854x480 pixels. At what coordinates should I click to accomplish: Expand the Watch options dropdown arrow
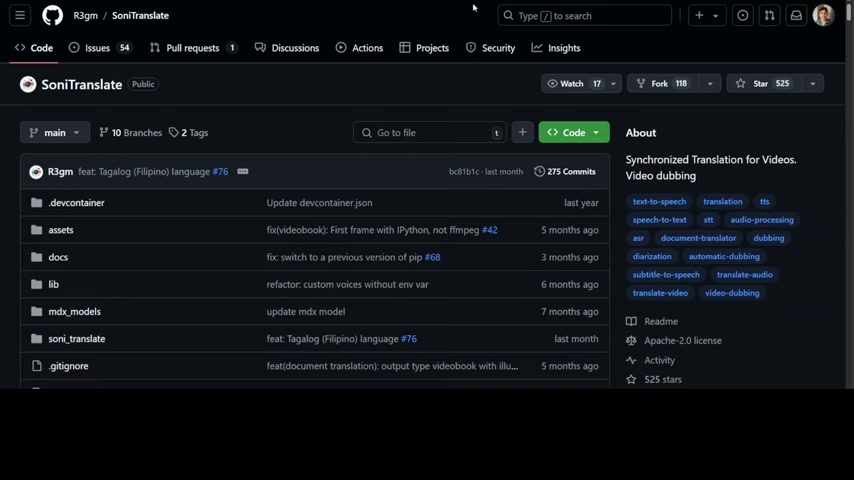[613, 83]
